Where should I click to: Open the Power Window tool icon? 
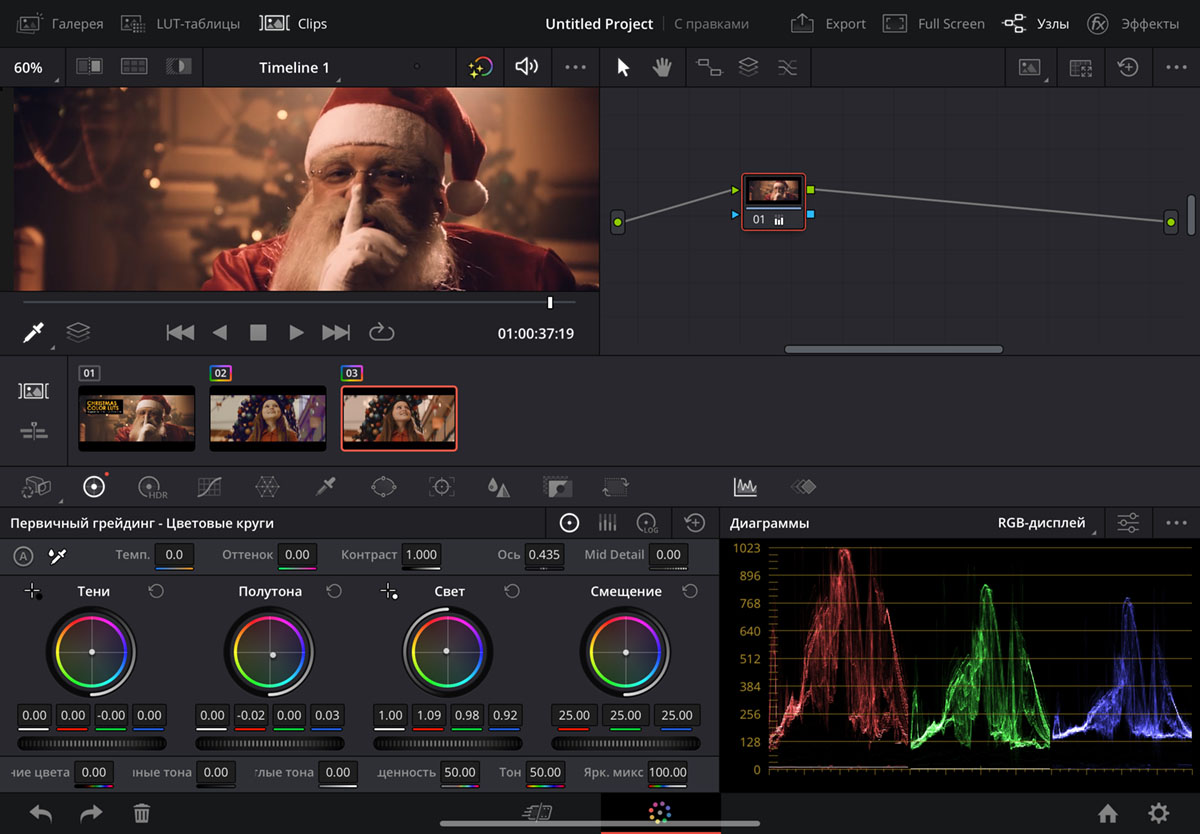coord(384,487)
